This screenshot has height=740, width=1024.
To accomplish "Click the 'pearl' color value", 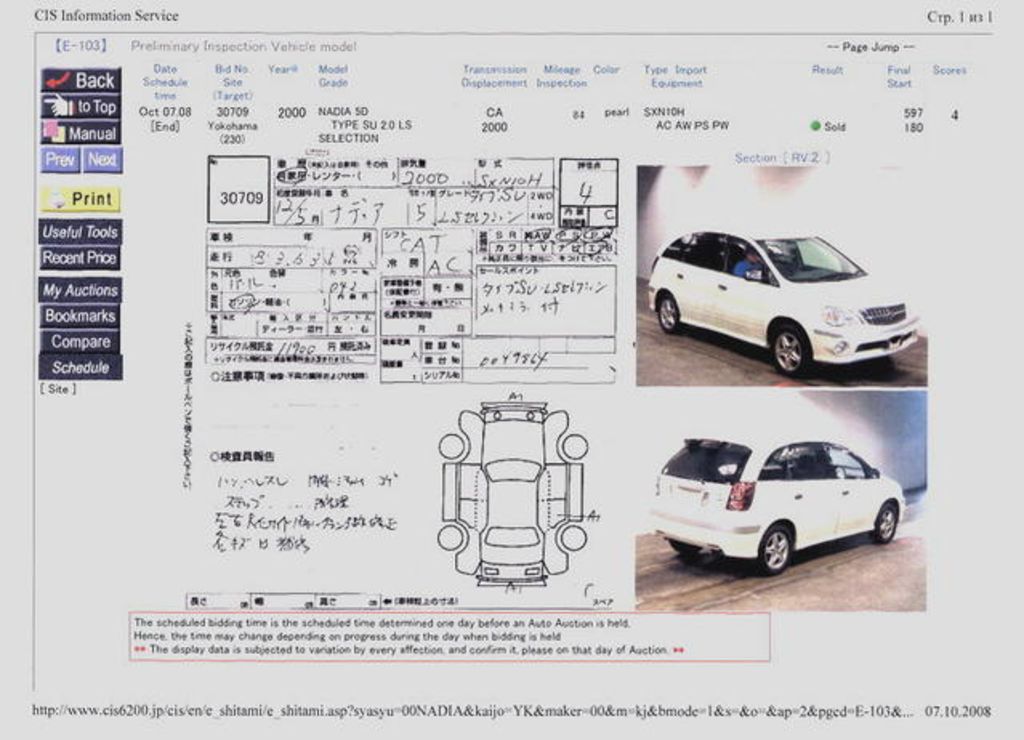I will point(616,112).
